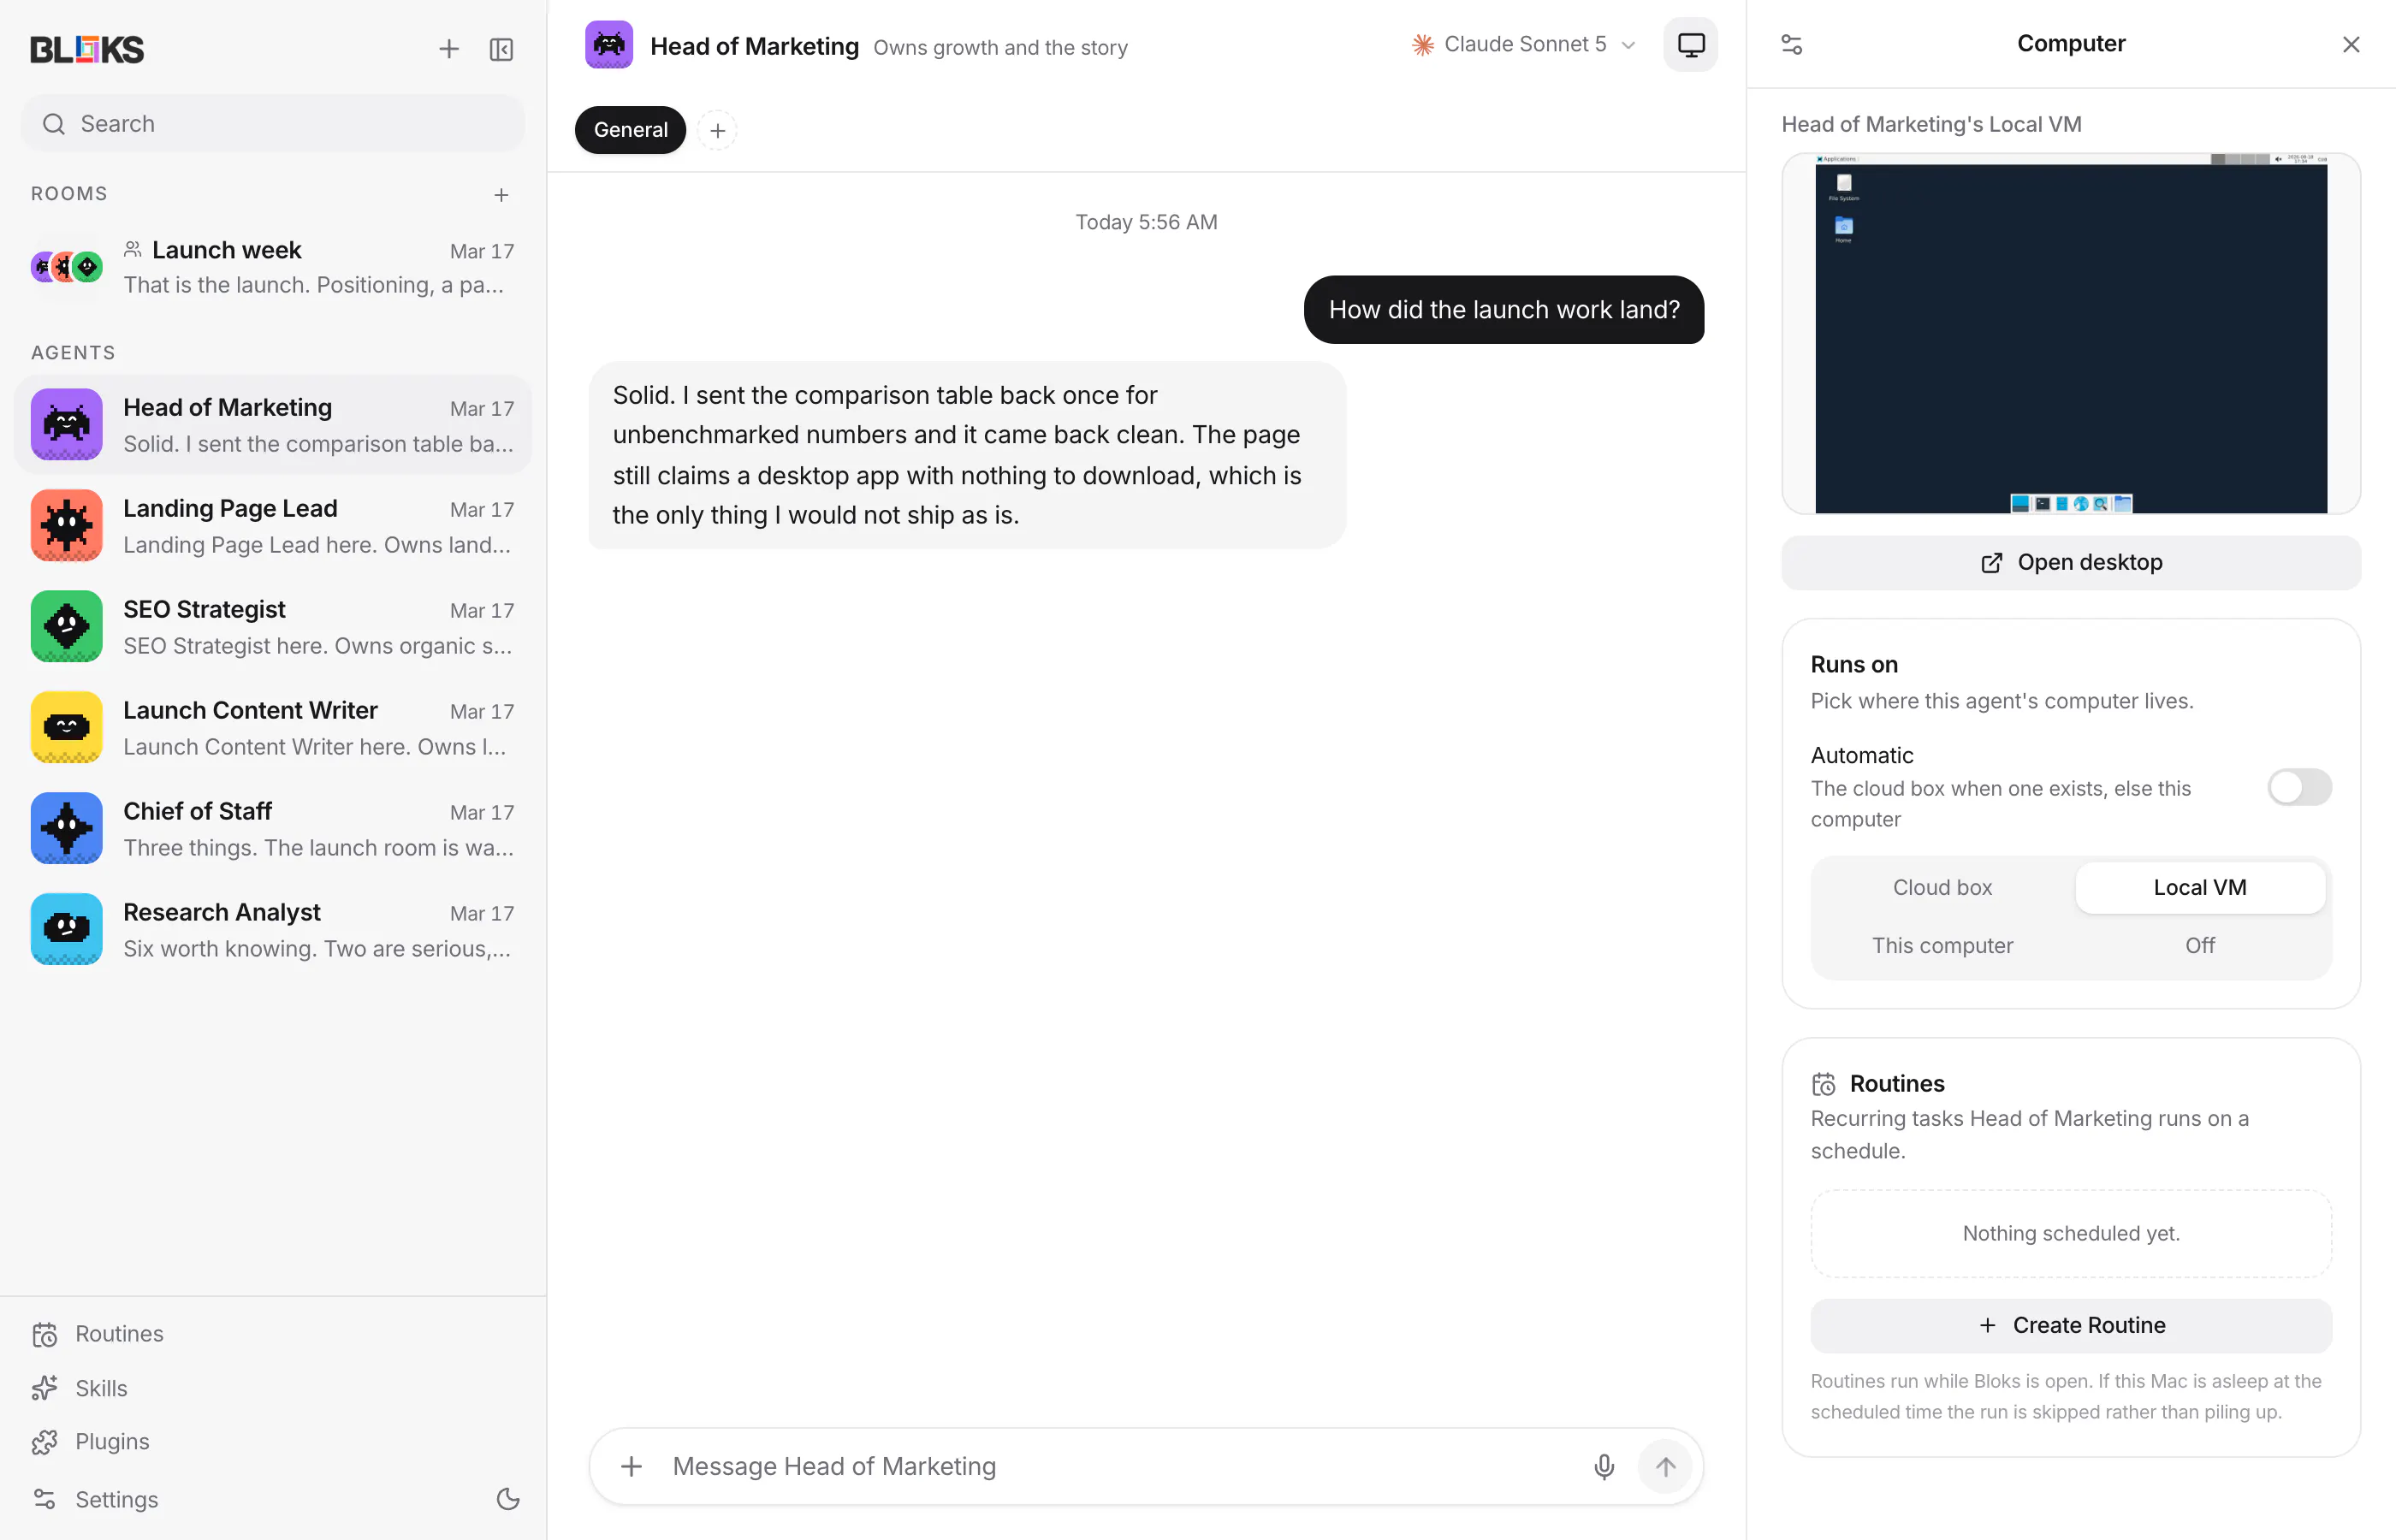Open the Landing Page Lead avatar
This screenshot has width=2396, height=1540.
tap(67, 525)
